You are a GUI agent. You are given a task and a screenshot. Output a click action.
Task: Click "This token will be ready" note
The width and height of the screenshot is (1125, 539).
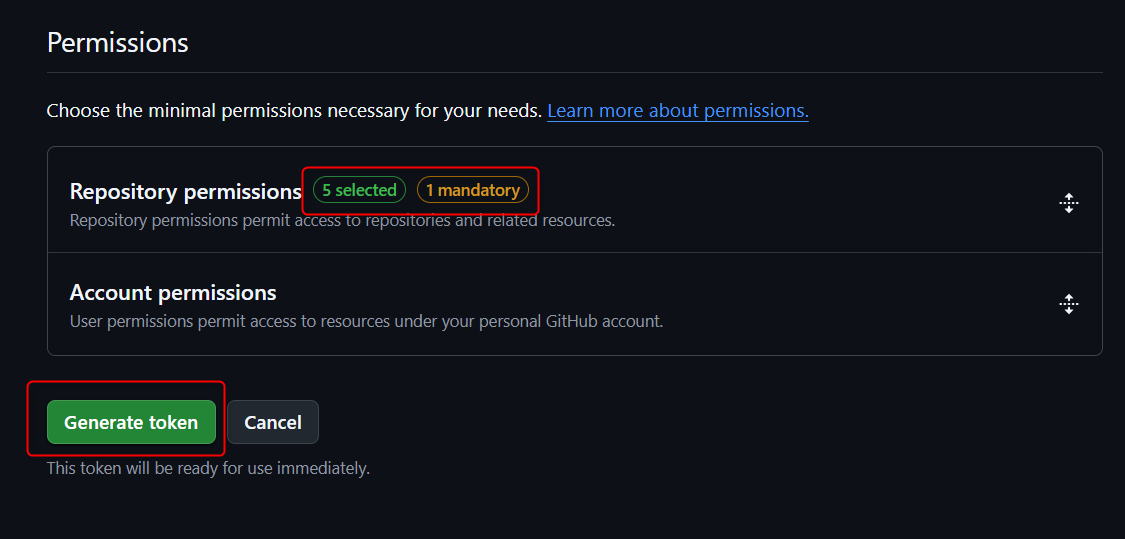[208, 469]
